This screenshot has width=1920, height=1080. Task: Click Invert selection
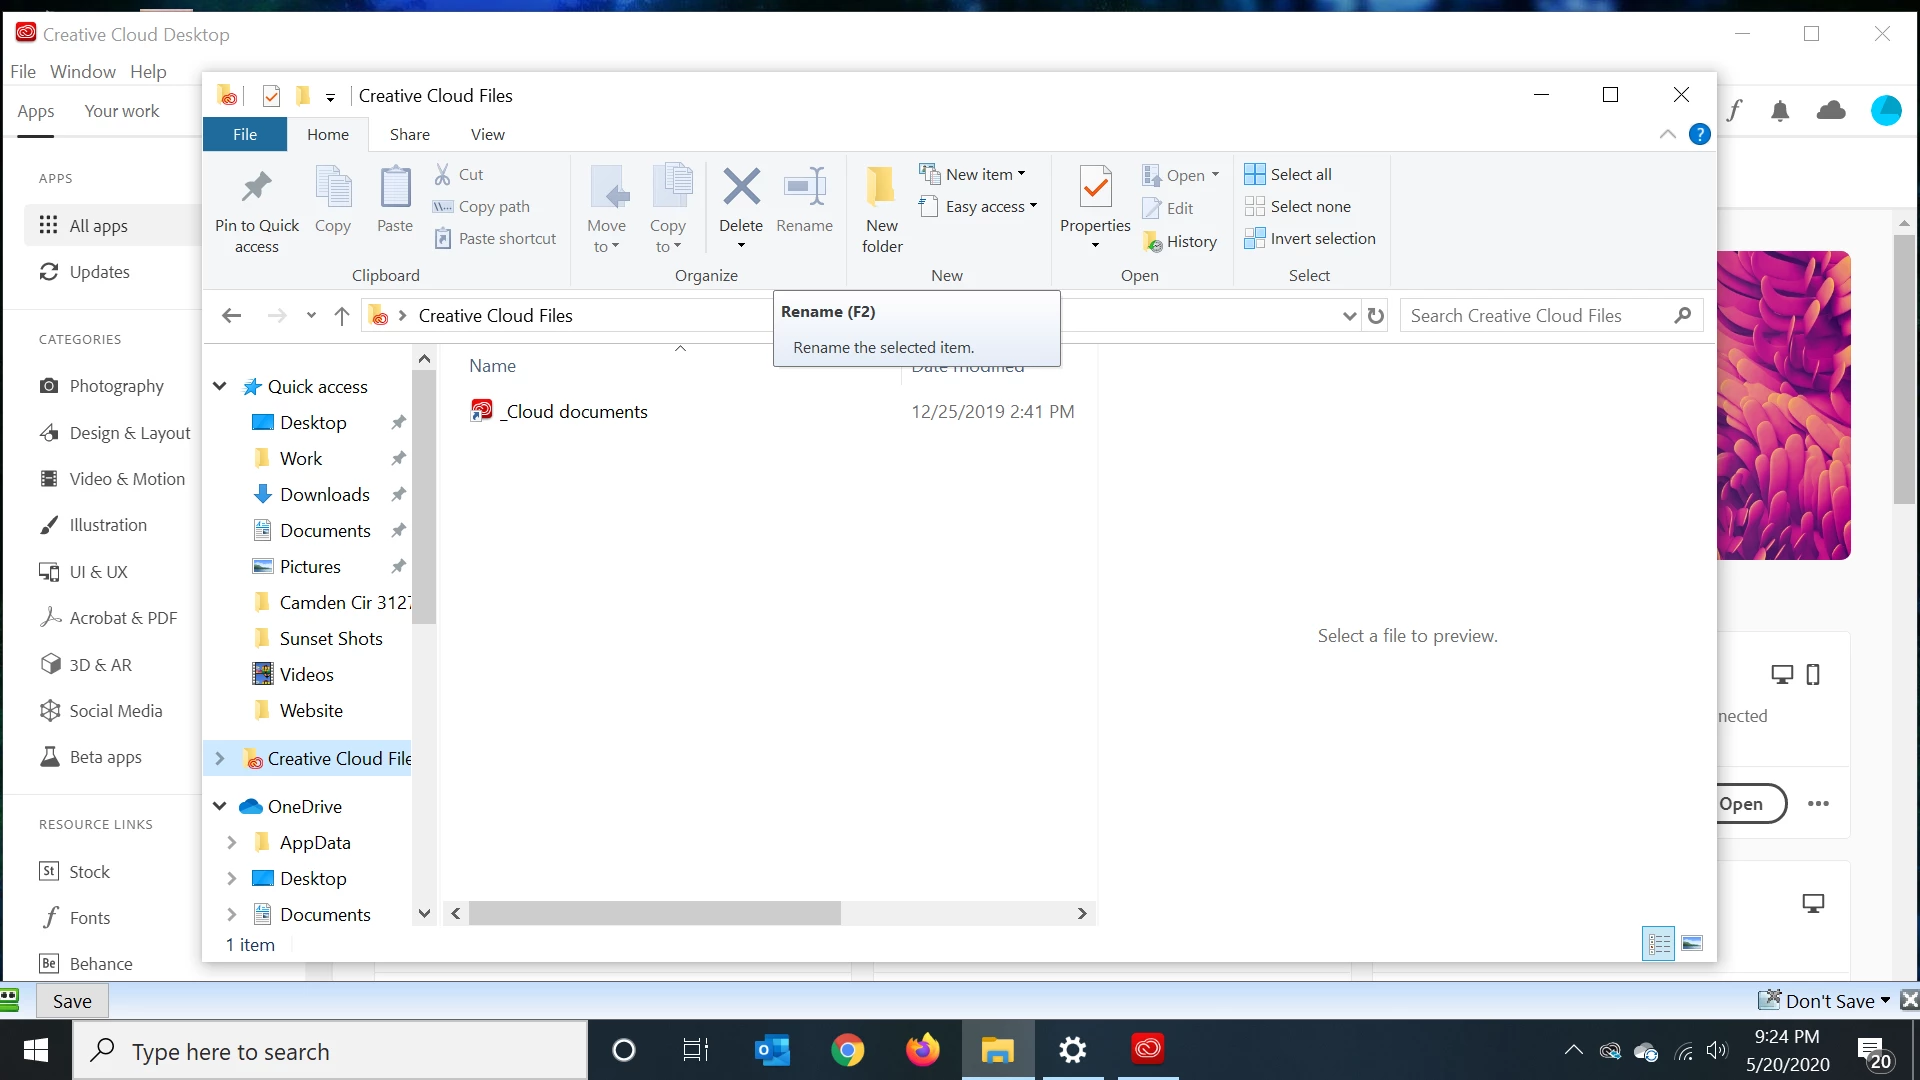1310,238
